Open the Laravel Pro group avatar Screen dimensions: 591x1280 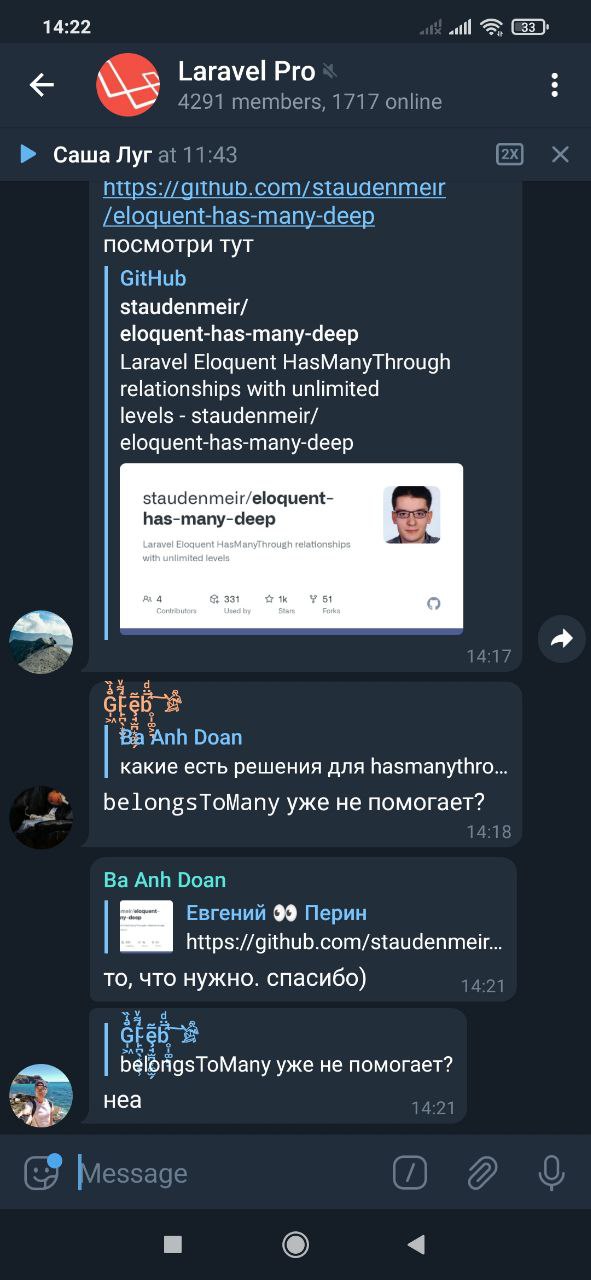click(x=128, y=85)
